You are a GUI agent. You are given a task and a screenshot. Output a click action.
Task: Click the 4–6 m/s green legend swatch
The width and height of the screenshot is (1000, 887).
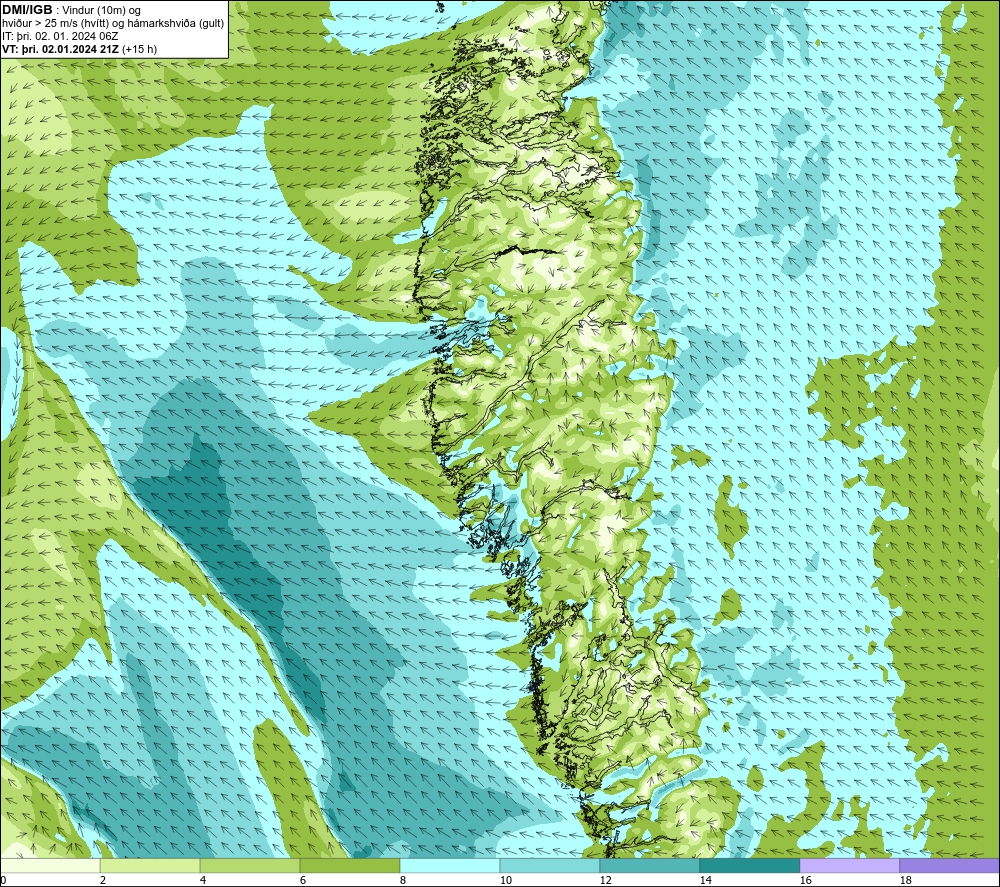(250, 865)
